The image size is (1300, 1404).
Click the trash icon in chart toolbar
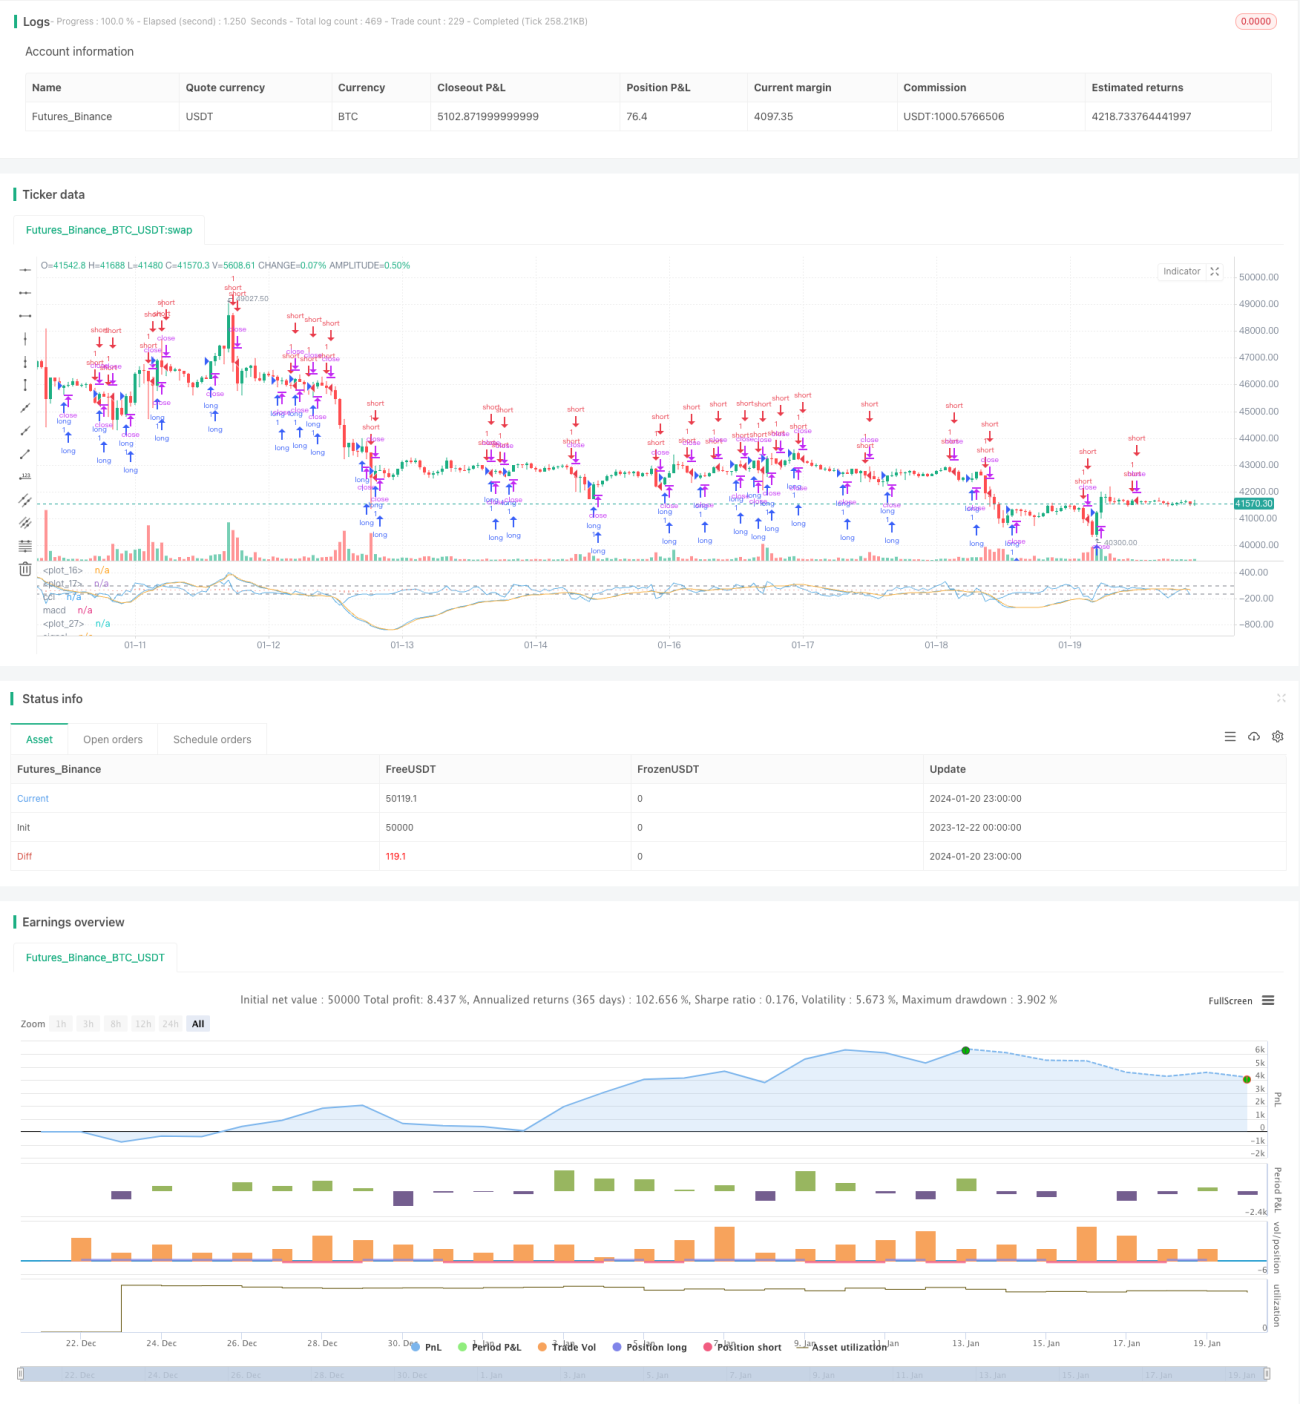pos(25,569)
